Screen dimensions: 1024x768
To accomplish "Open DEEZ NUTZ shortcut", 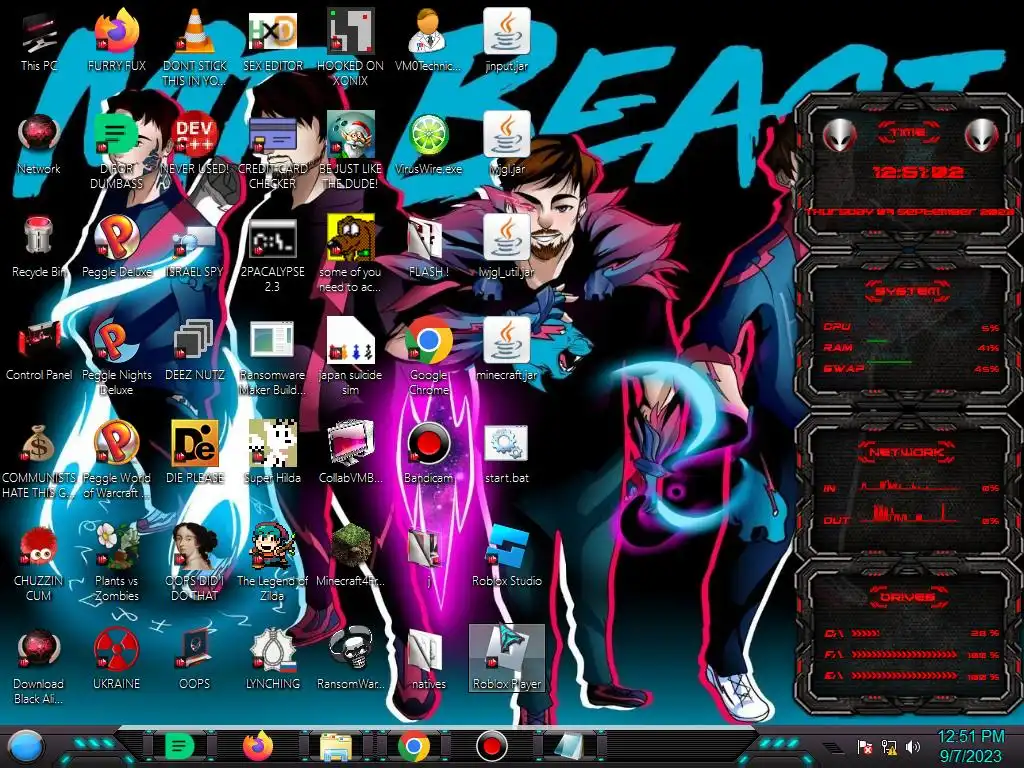I will [195, 350].
